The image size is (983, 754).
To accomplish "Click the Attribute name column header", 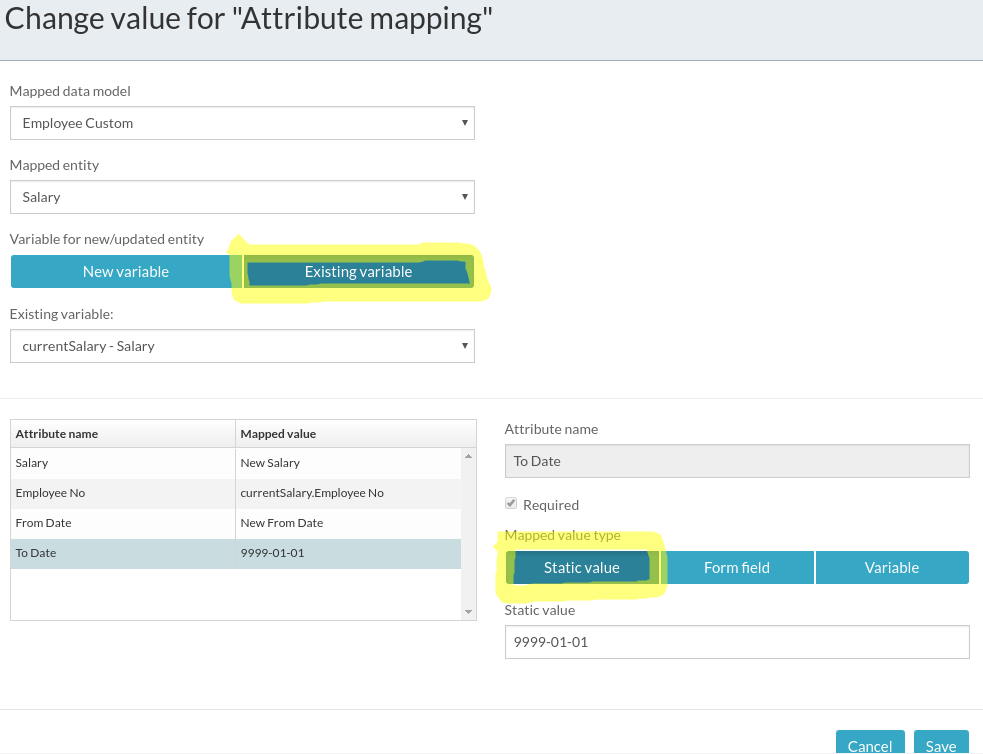I will (123, 434).
